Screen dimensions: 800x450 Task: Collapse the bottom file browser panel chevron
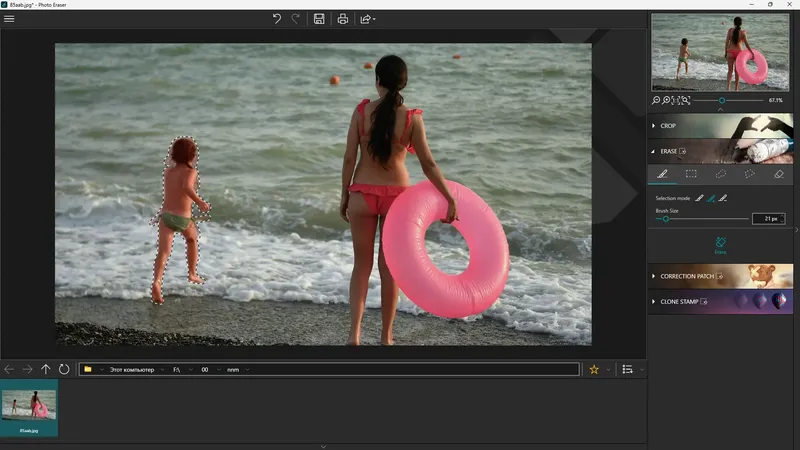(x=323, y=446)
